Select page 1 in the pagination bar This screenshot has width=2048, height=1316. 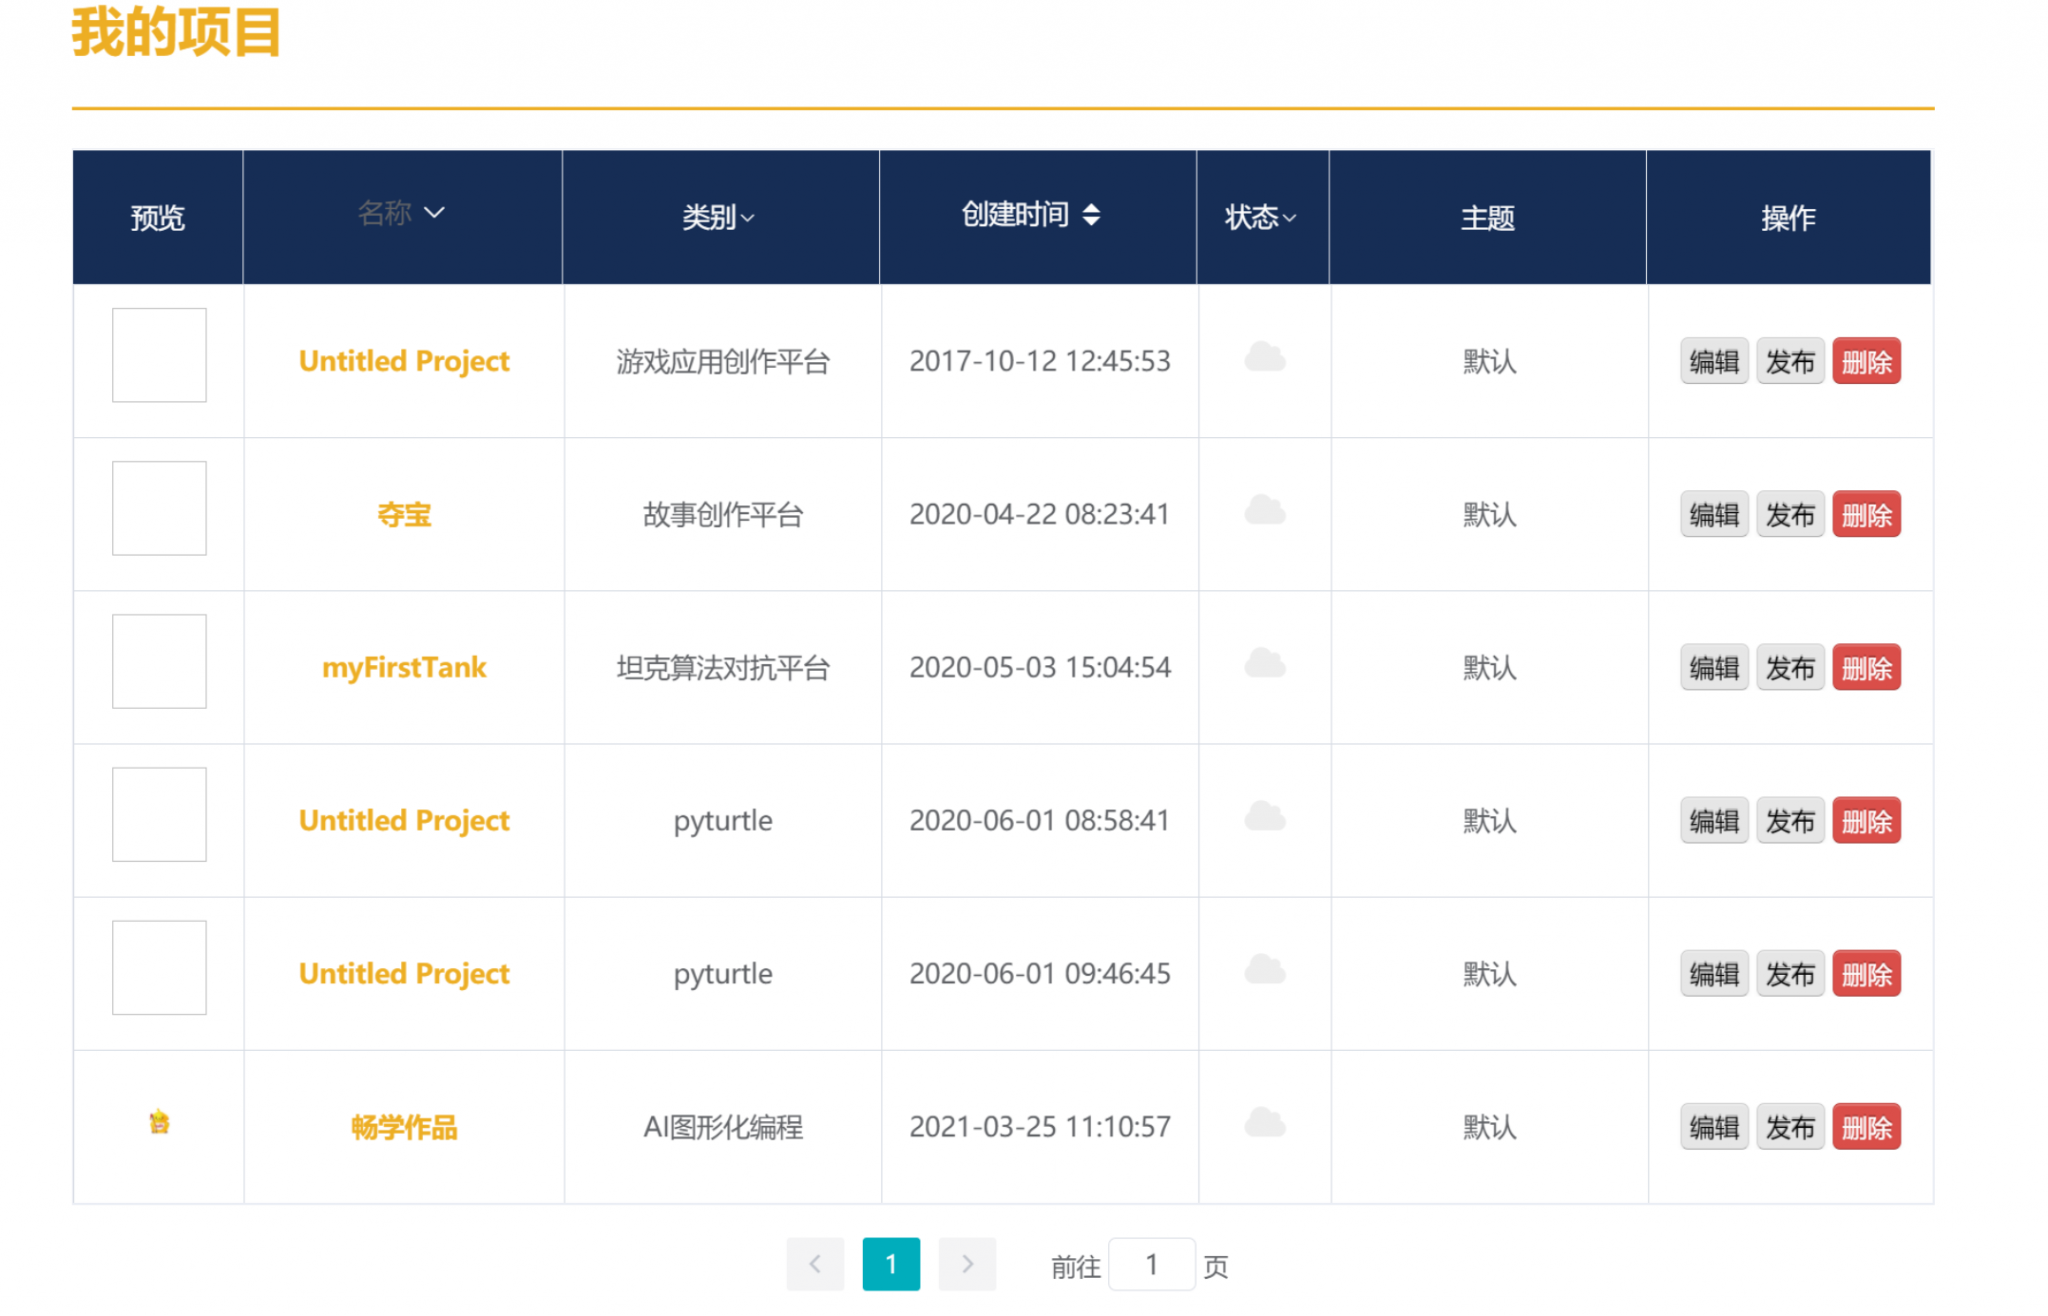[891, 1263]
